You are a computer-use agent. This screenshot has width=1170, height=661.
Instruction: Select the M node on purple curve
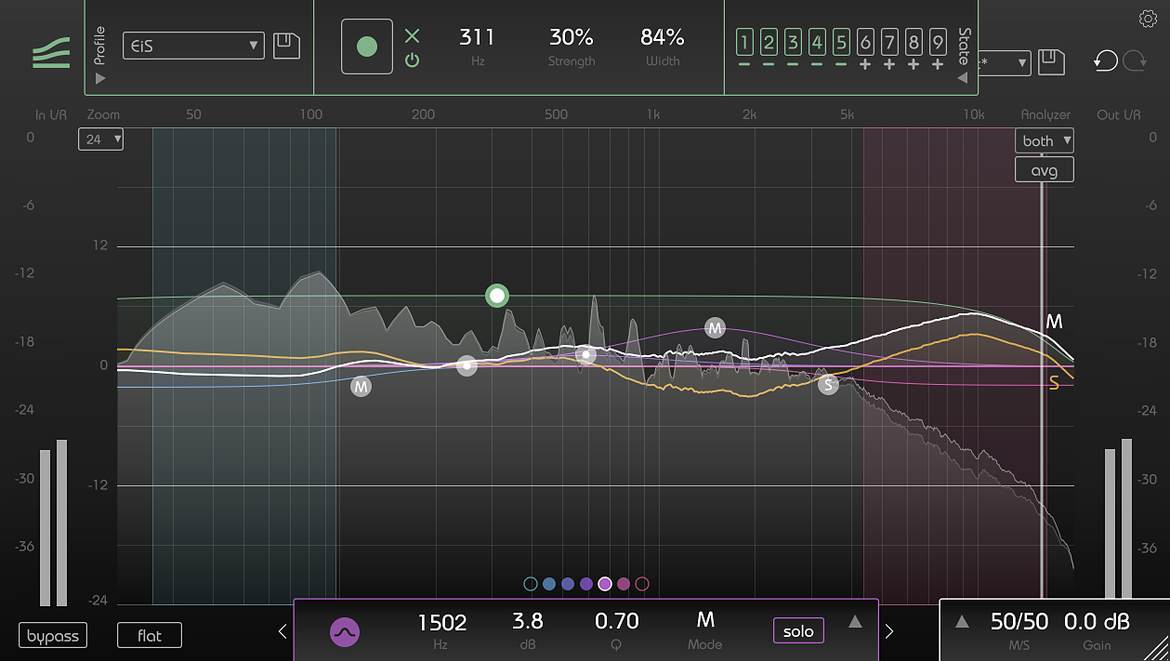pos(715,328)
